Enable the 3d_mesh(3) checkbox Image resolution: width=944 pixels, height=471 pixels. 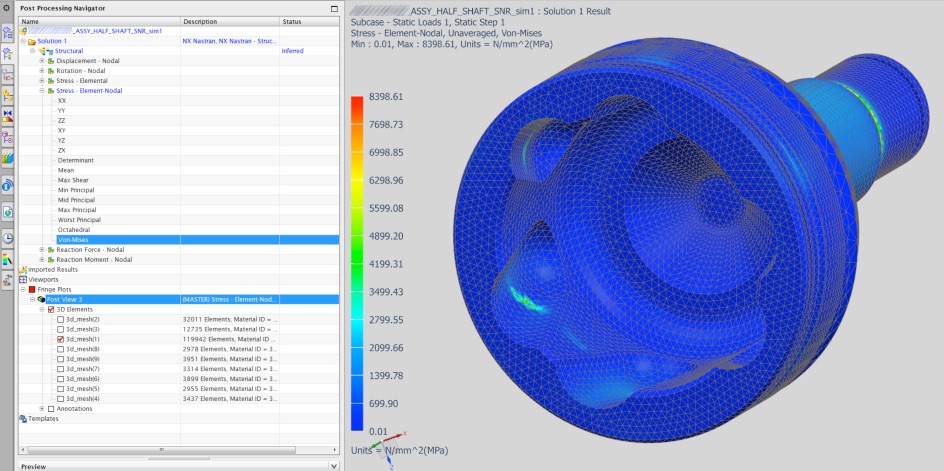60,329
